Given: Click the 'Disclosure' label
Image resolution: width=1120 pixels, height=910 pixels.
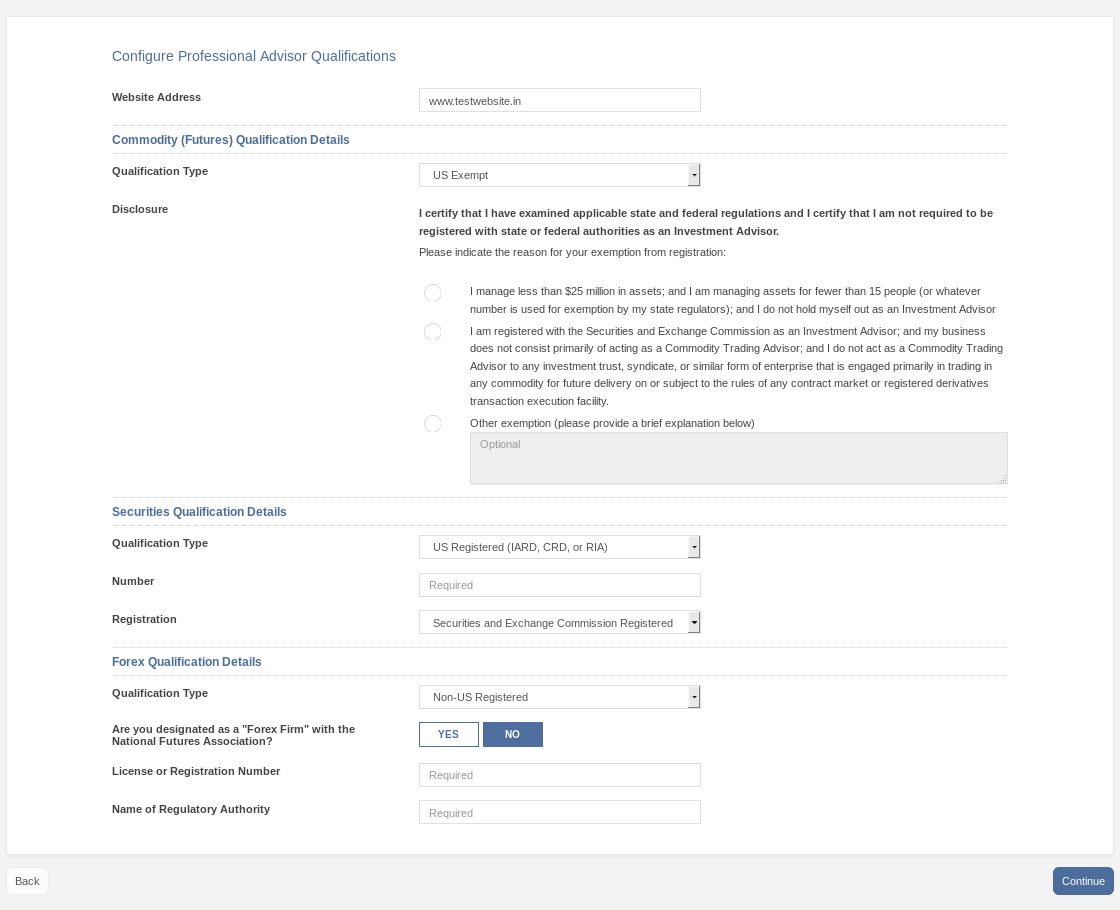Looking at the screenshot, I should [140, 209].
